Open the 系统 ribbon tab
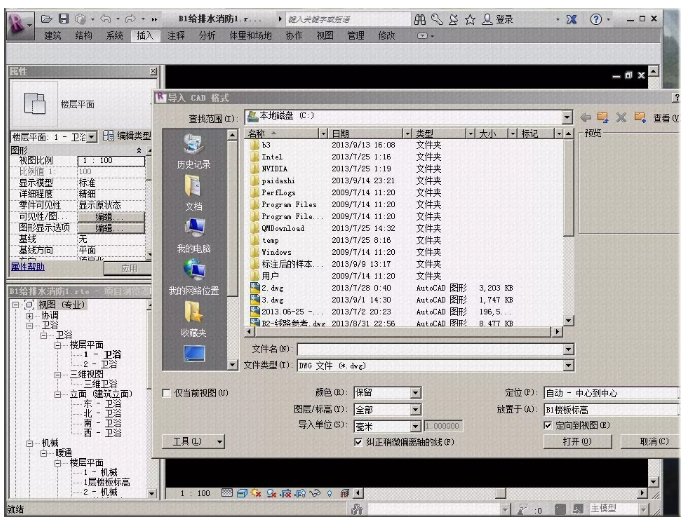This screenshot has height=521, width=690. pyautogui.click(x=114, y=36)
